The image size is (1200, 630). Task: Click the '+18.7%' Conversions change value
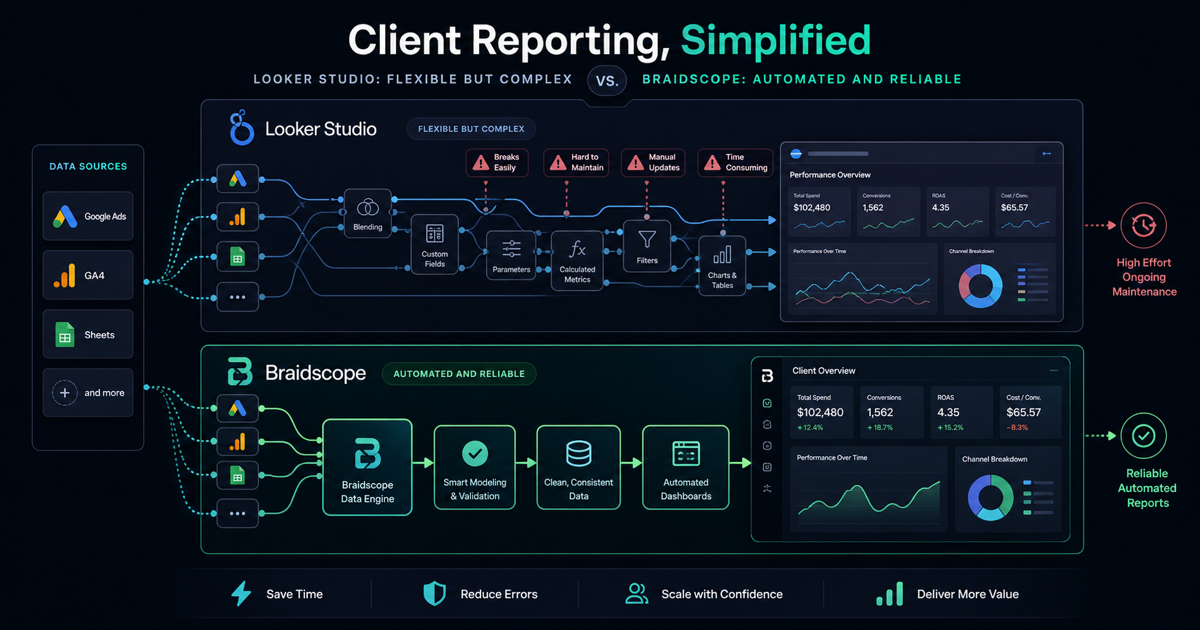point(880,428)
